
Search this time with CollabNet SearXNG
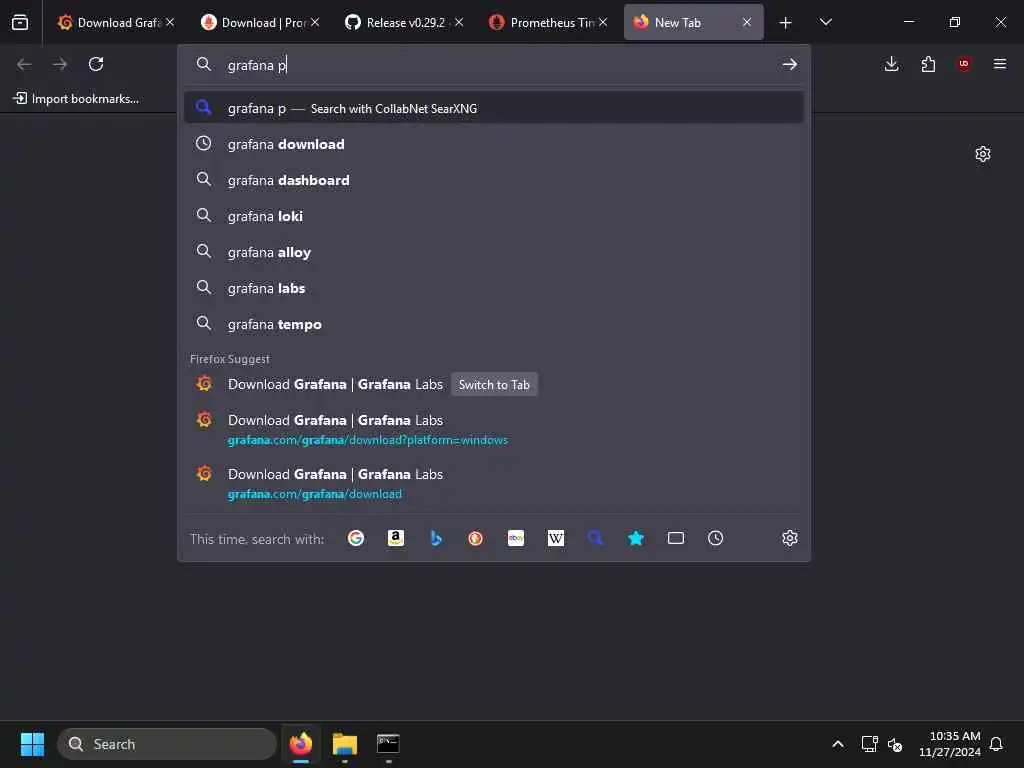pos(596,538)
